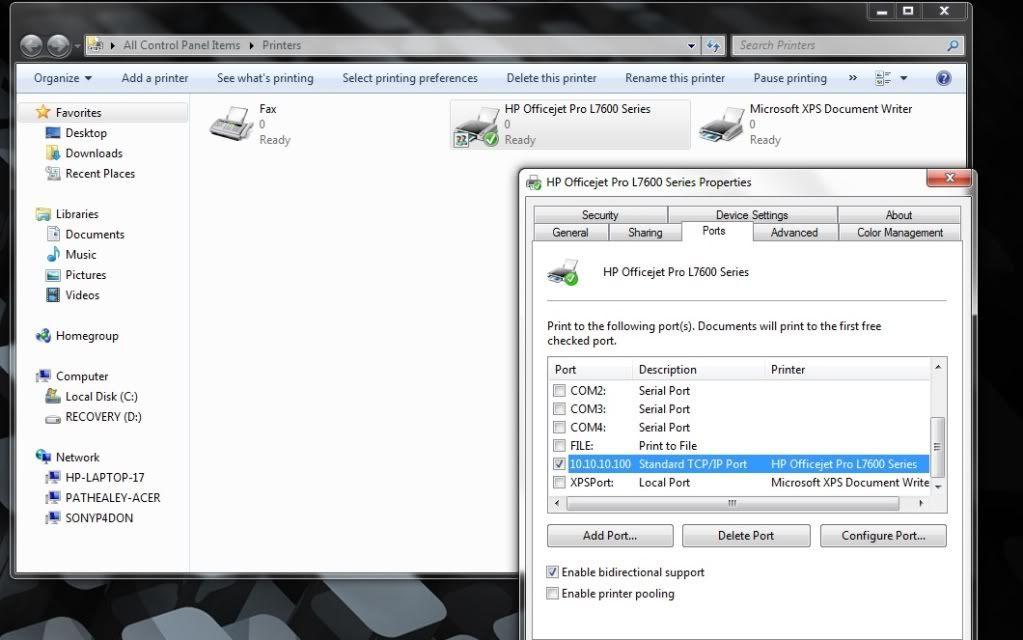
Task: Check the COM2: port checkbox
Action: 559,390
